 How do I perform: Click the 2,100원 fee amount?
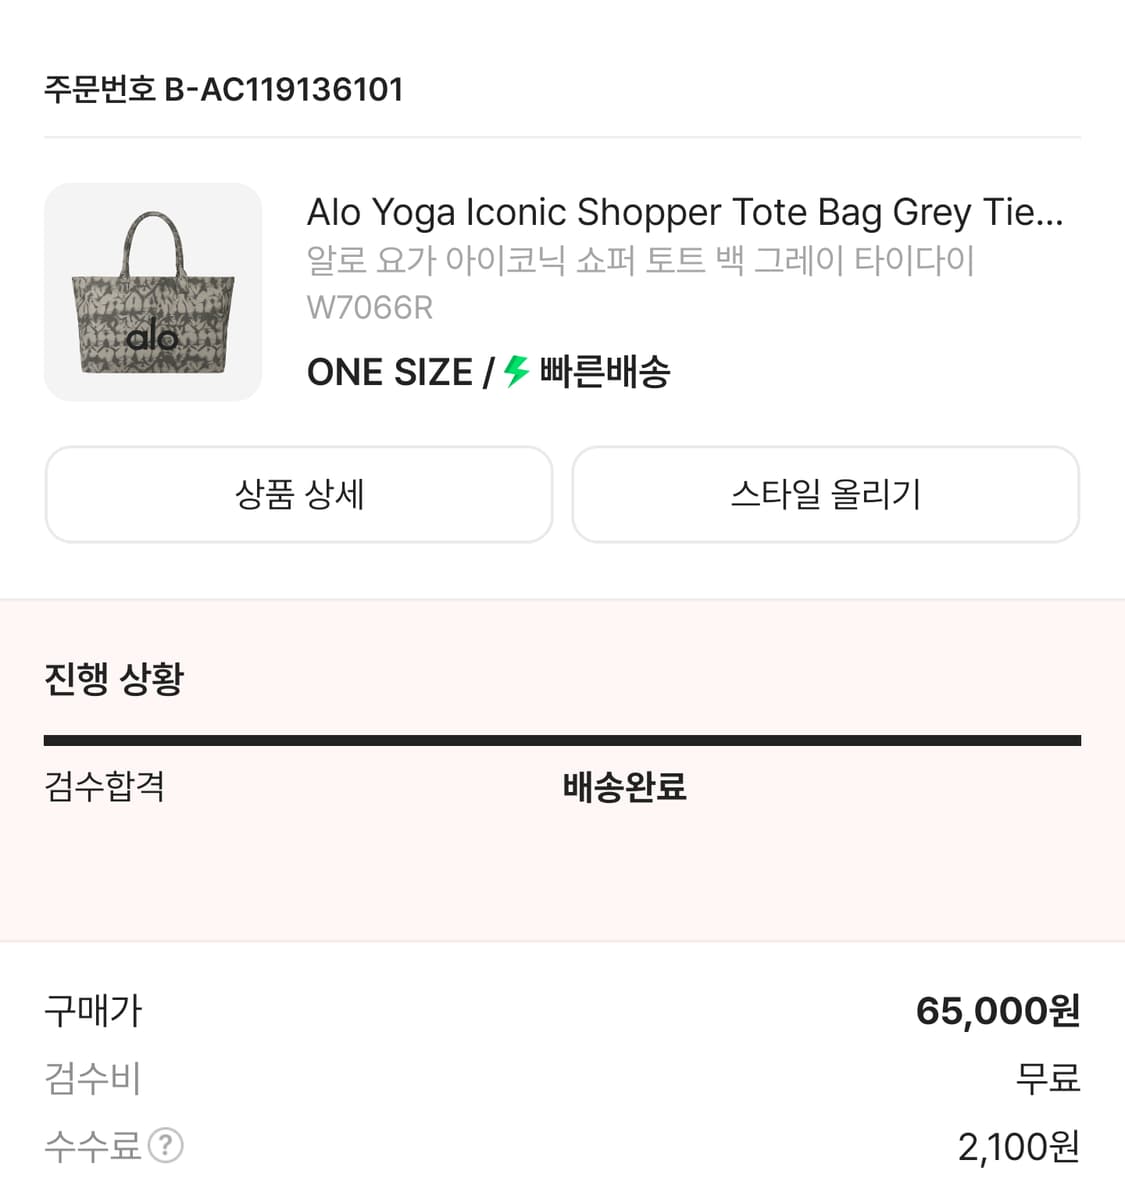[x=1018, y=1147]
